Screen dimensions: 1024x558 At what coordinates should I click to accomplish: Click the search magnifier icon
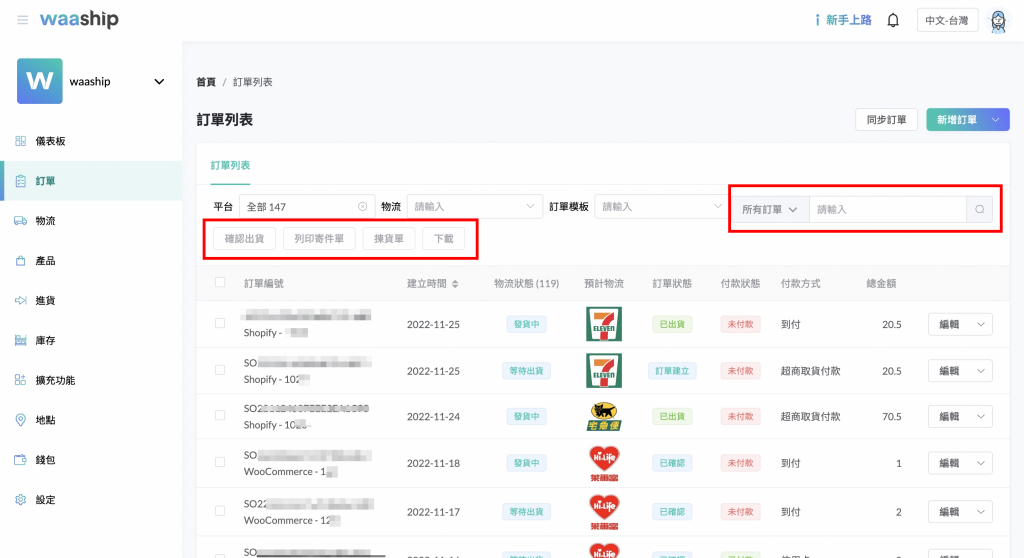point(979,209)
